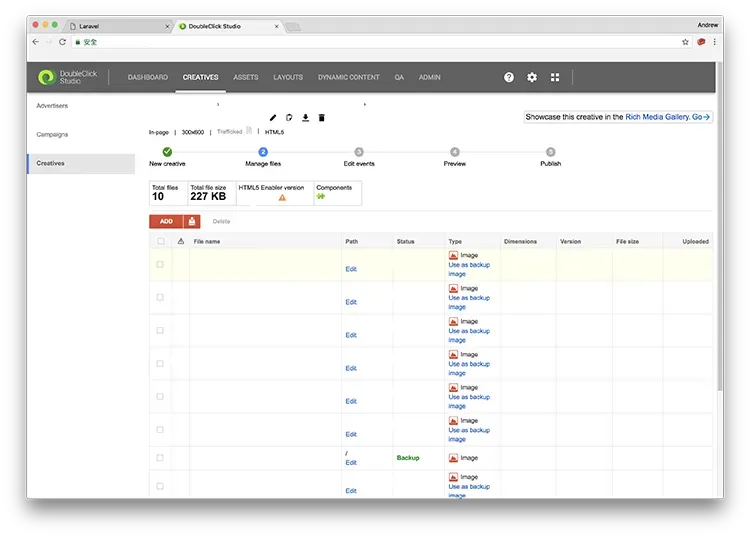
Task: Open the Assets navigation tab
Action: coord(246,77)
